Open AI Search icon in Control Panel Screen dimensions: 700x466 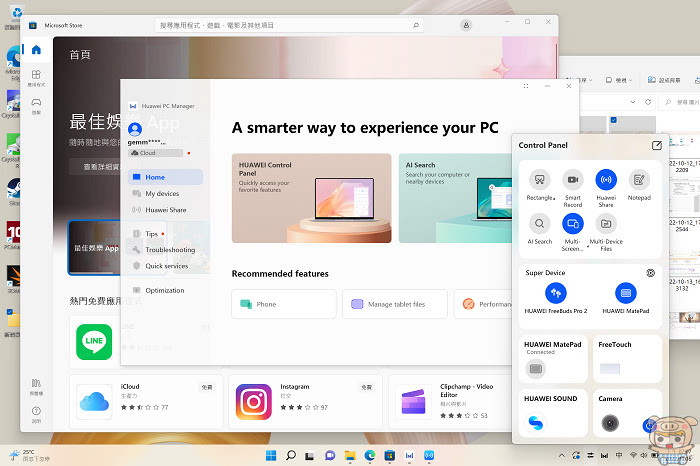tap(539, 223)
